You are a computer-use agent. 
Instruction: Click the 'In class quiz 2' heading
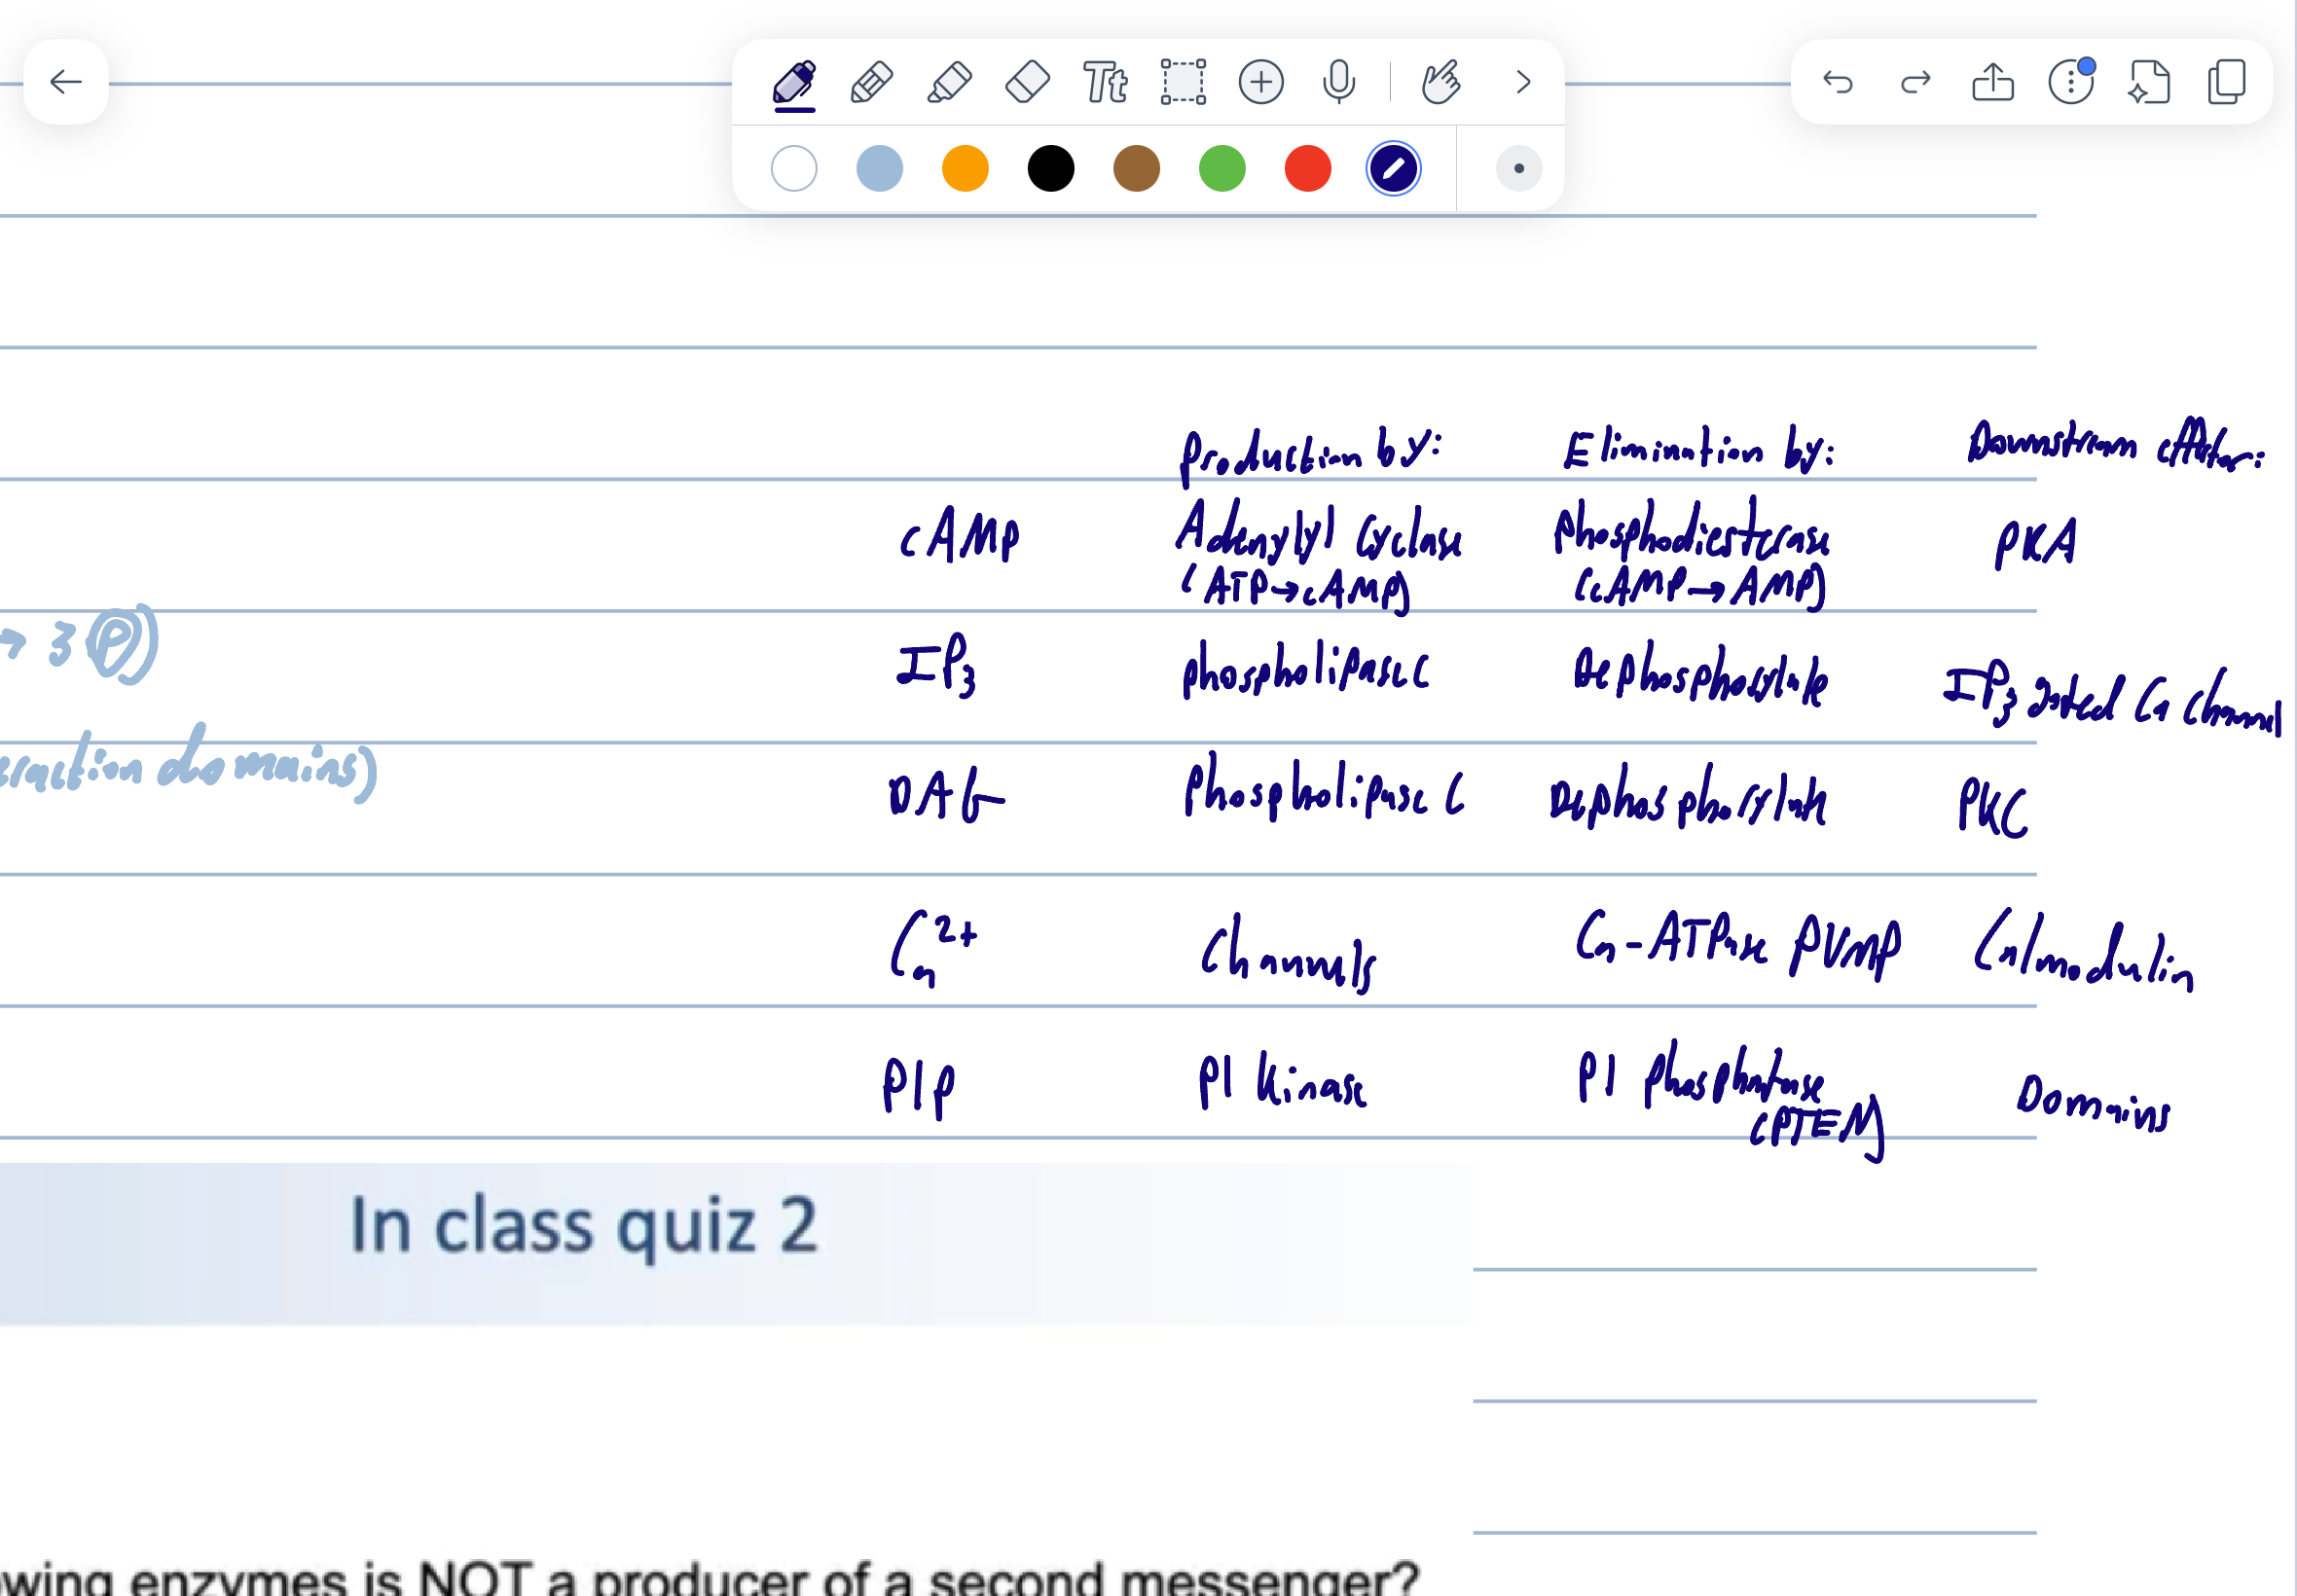click(x=584, y=1226)
